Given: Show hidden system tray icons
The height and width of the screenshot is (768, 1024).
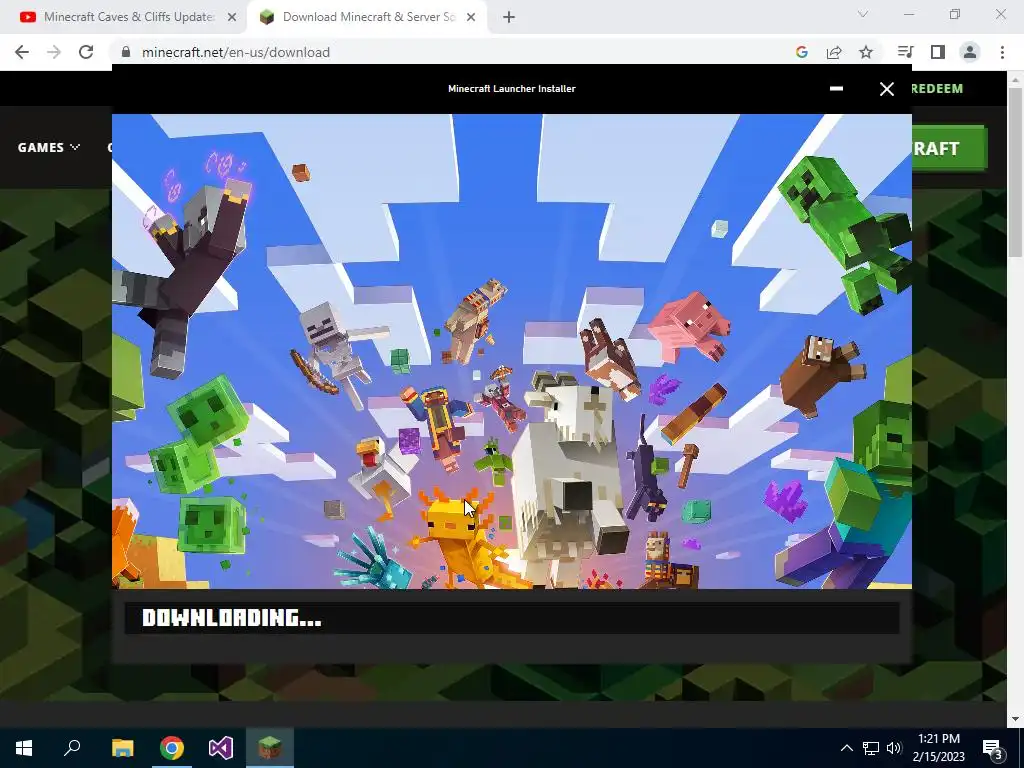Looking at the screenshot, I should 846,748.
